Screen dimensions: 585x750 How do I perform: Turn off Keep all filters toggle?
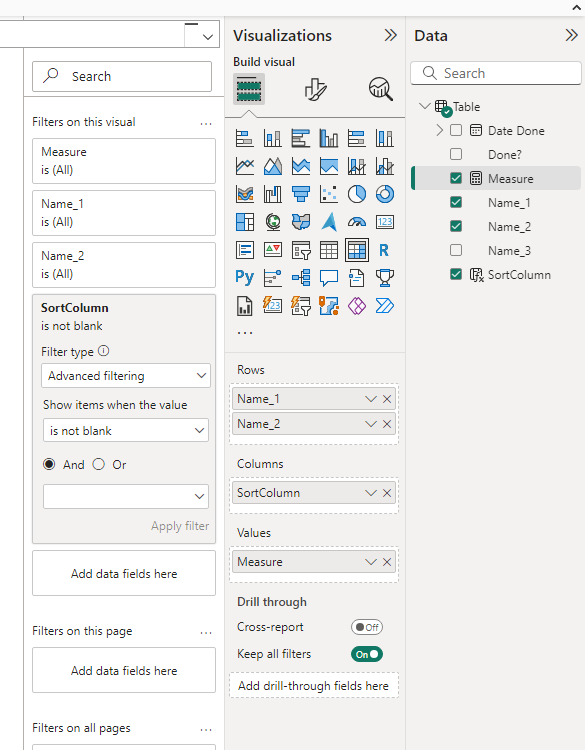click(367, 654)
